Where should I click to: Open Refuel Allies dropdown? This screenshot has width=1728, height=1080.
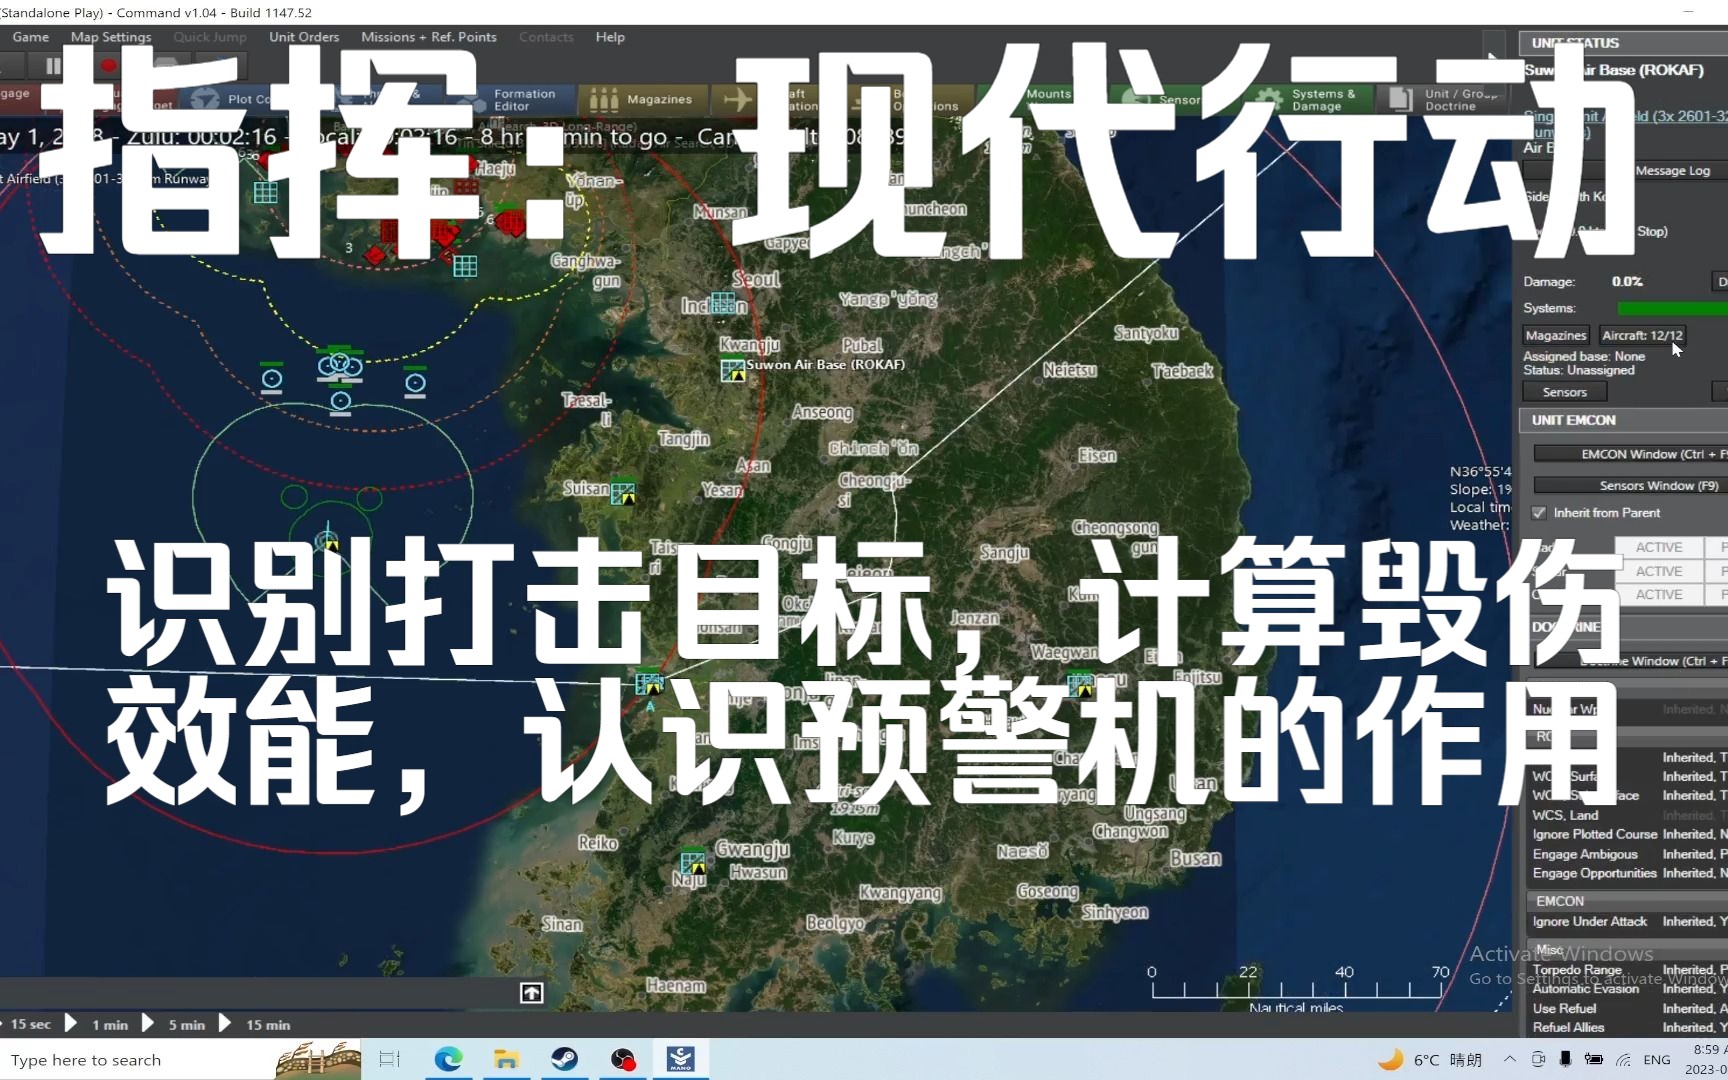[x=1694, y=1027]
